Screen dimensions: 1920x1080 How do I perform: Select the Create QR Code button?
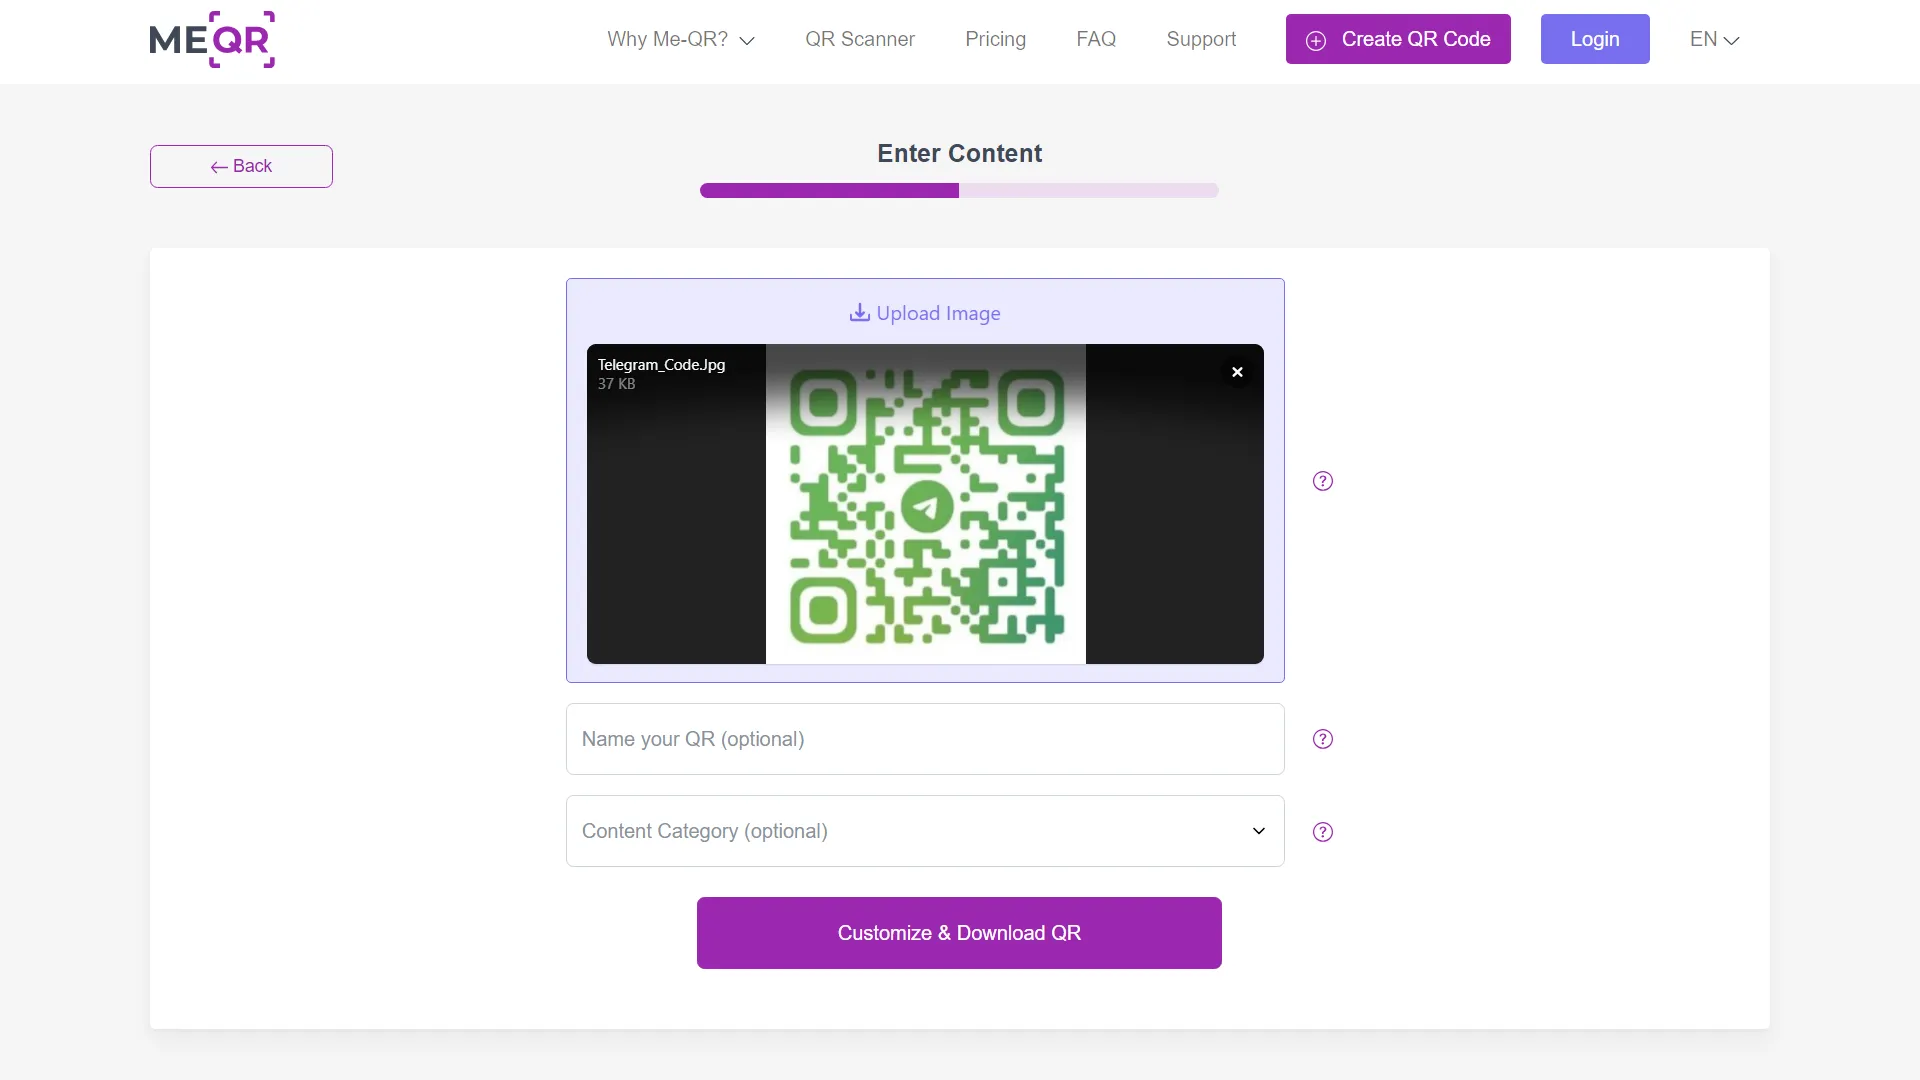1397,39
